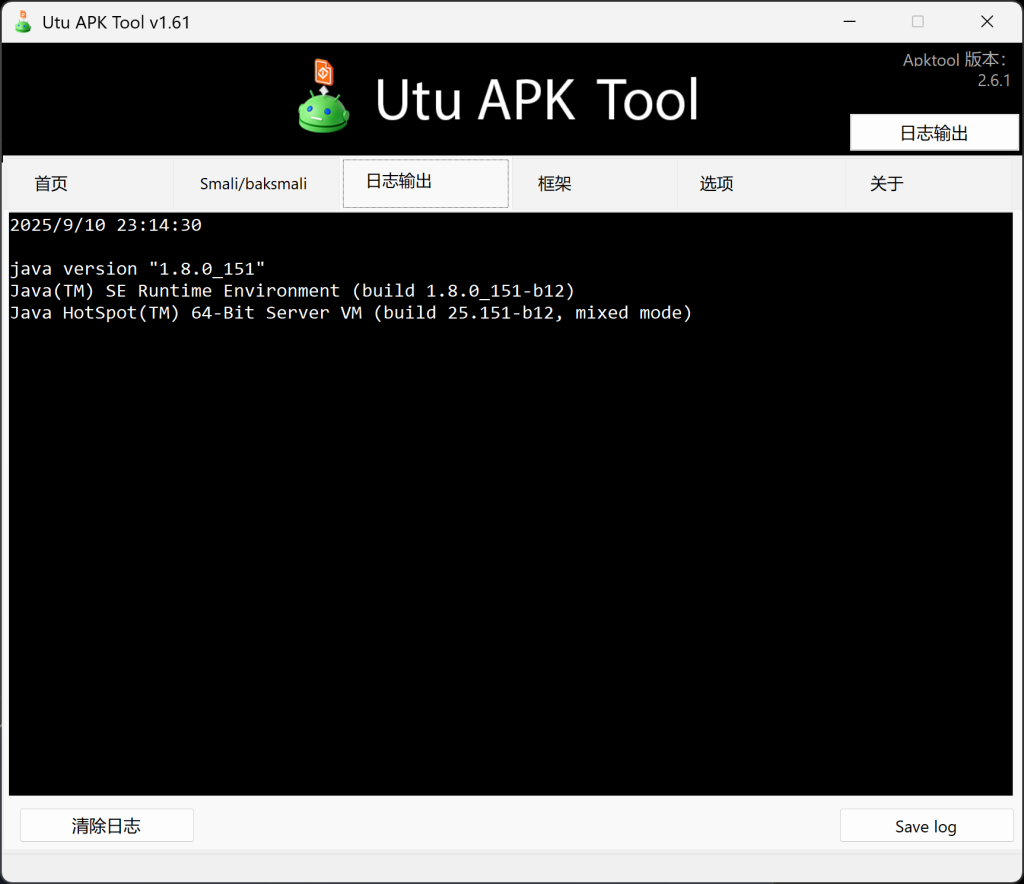This screenshot has width=1024, height=884.
Task: Click the timestamp 2025/9/10 23:14:30 log line
Action: tap(106, 225)
